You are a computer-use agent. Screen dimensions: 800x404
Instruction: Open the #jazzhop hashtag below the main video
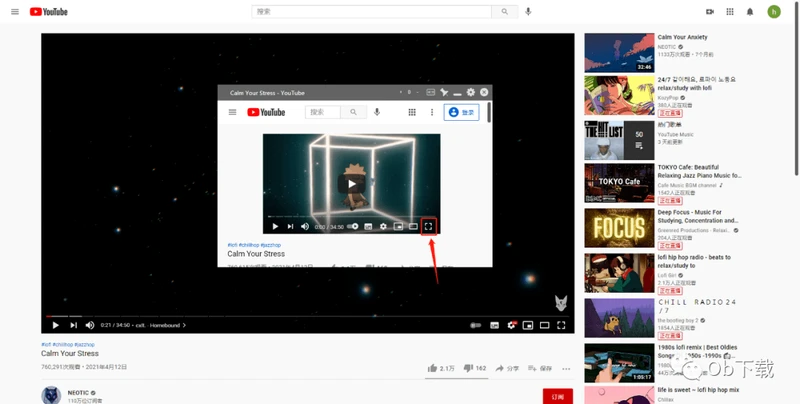[x=84, y=345]
